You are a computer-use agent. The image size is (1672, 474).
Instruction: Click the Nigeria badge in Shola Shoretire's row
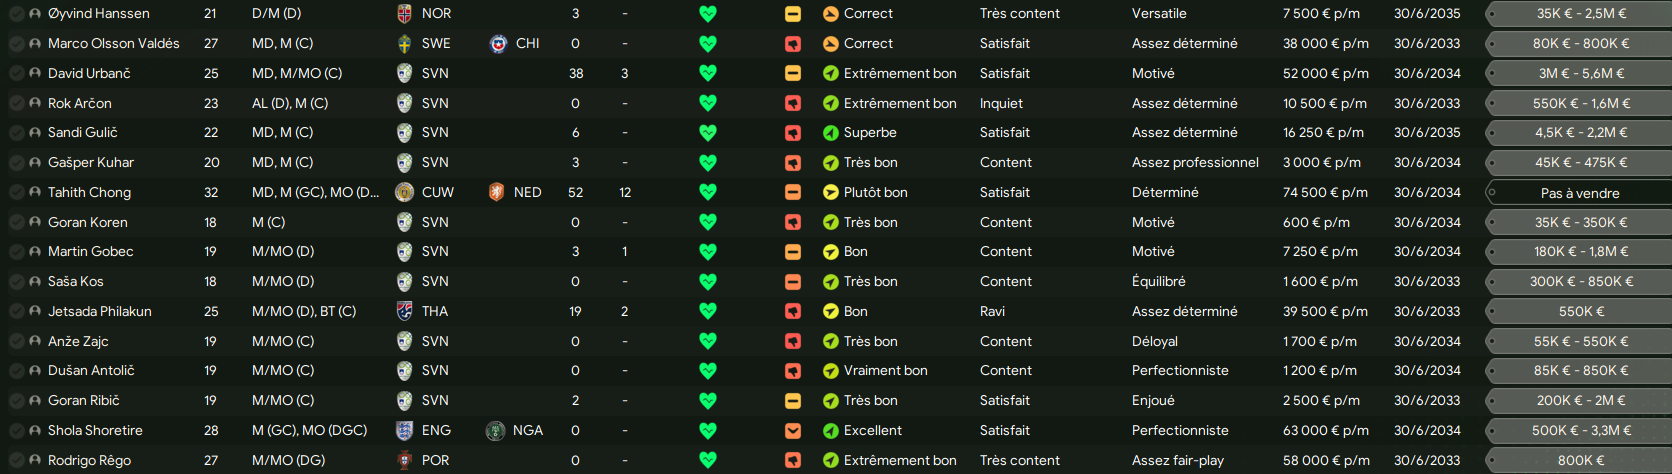[495, 431]
